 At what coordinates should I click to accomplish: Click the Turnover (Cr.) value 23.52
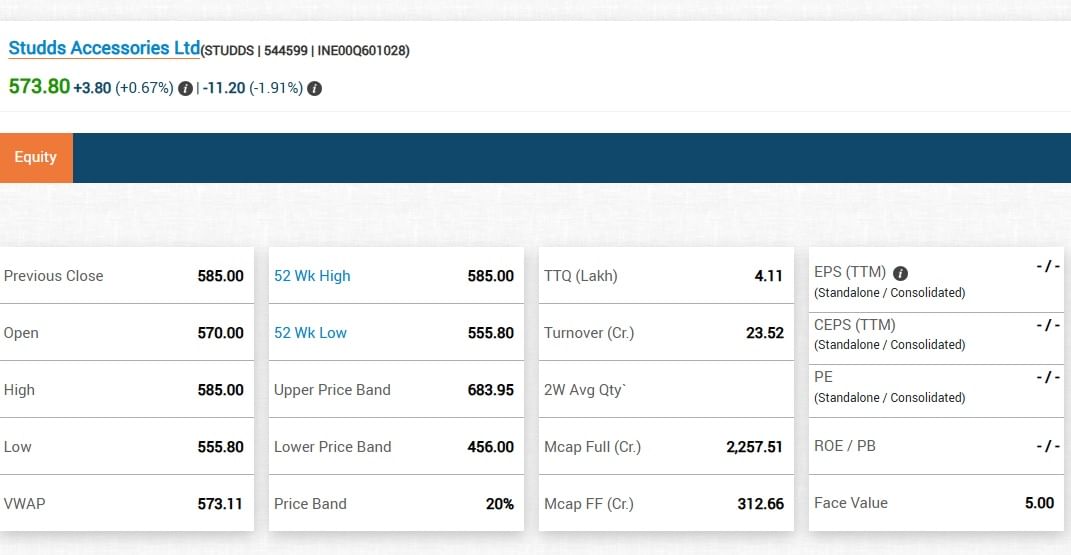tap(764, 333)
